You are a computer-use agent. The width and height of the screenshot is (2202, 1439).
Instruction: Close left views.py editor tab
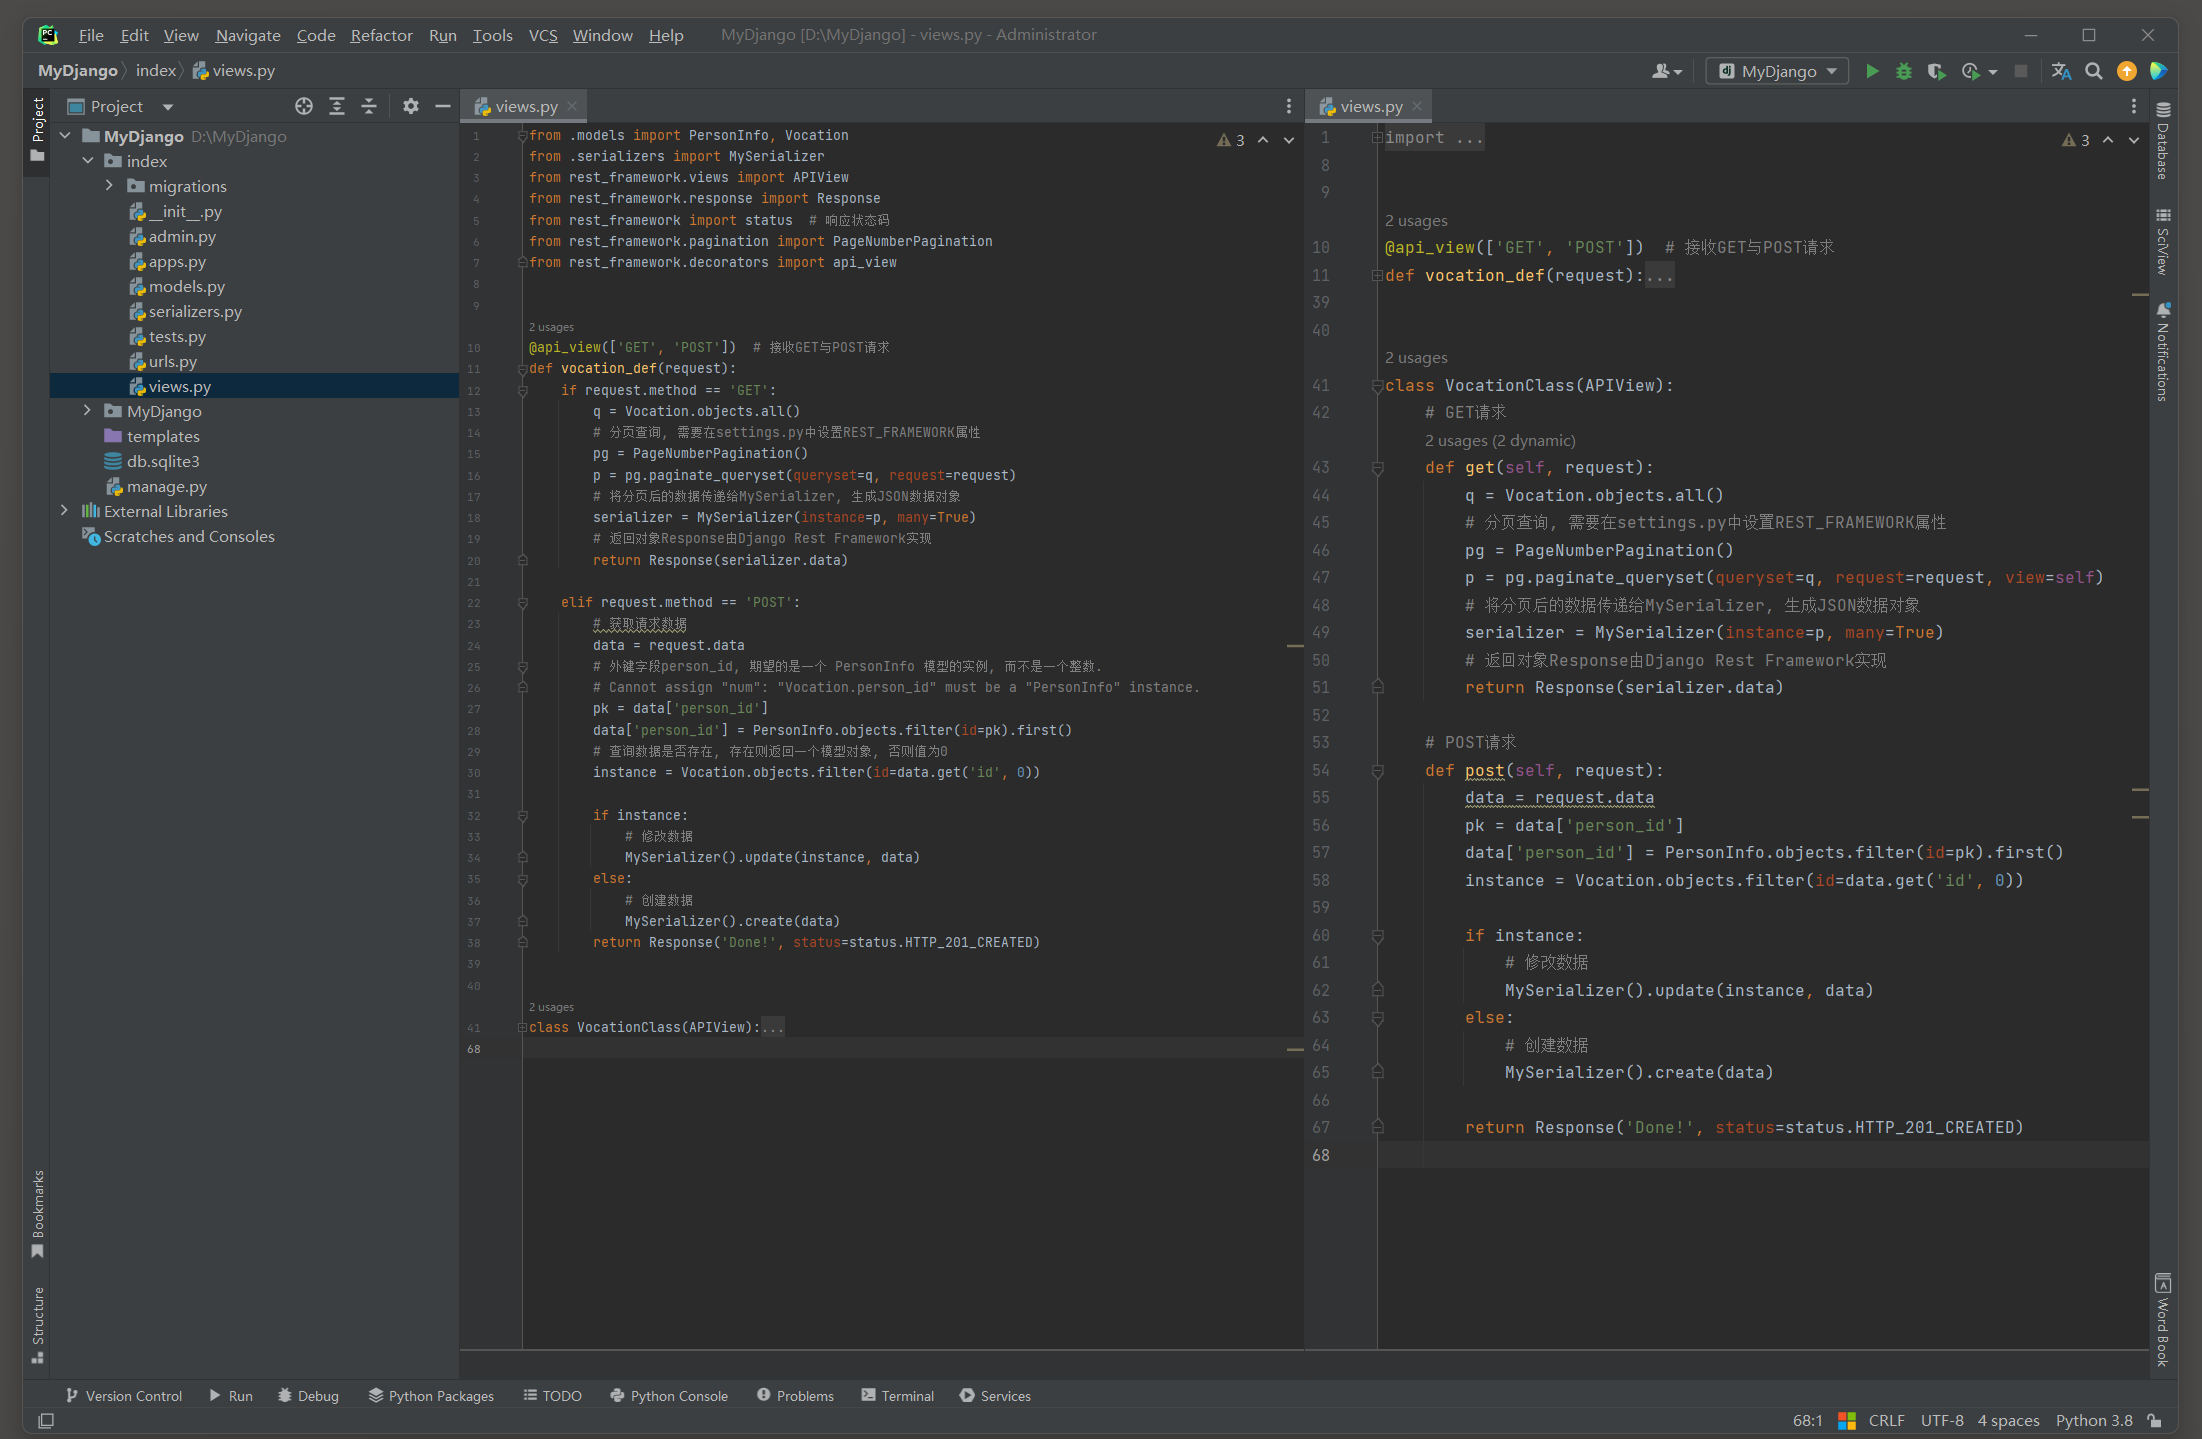(x=572, y=106)
